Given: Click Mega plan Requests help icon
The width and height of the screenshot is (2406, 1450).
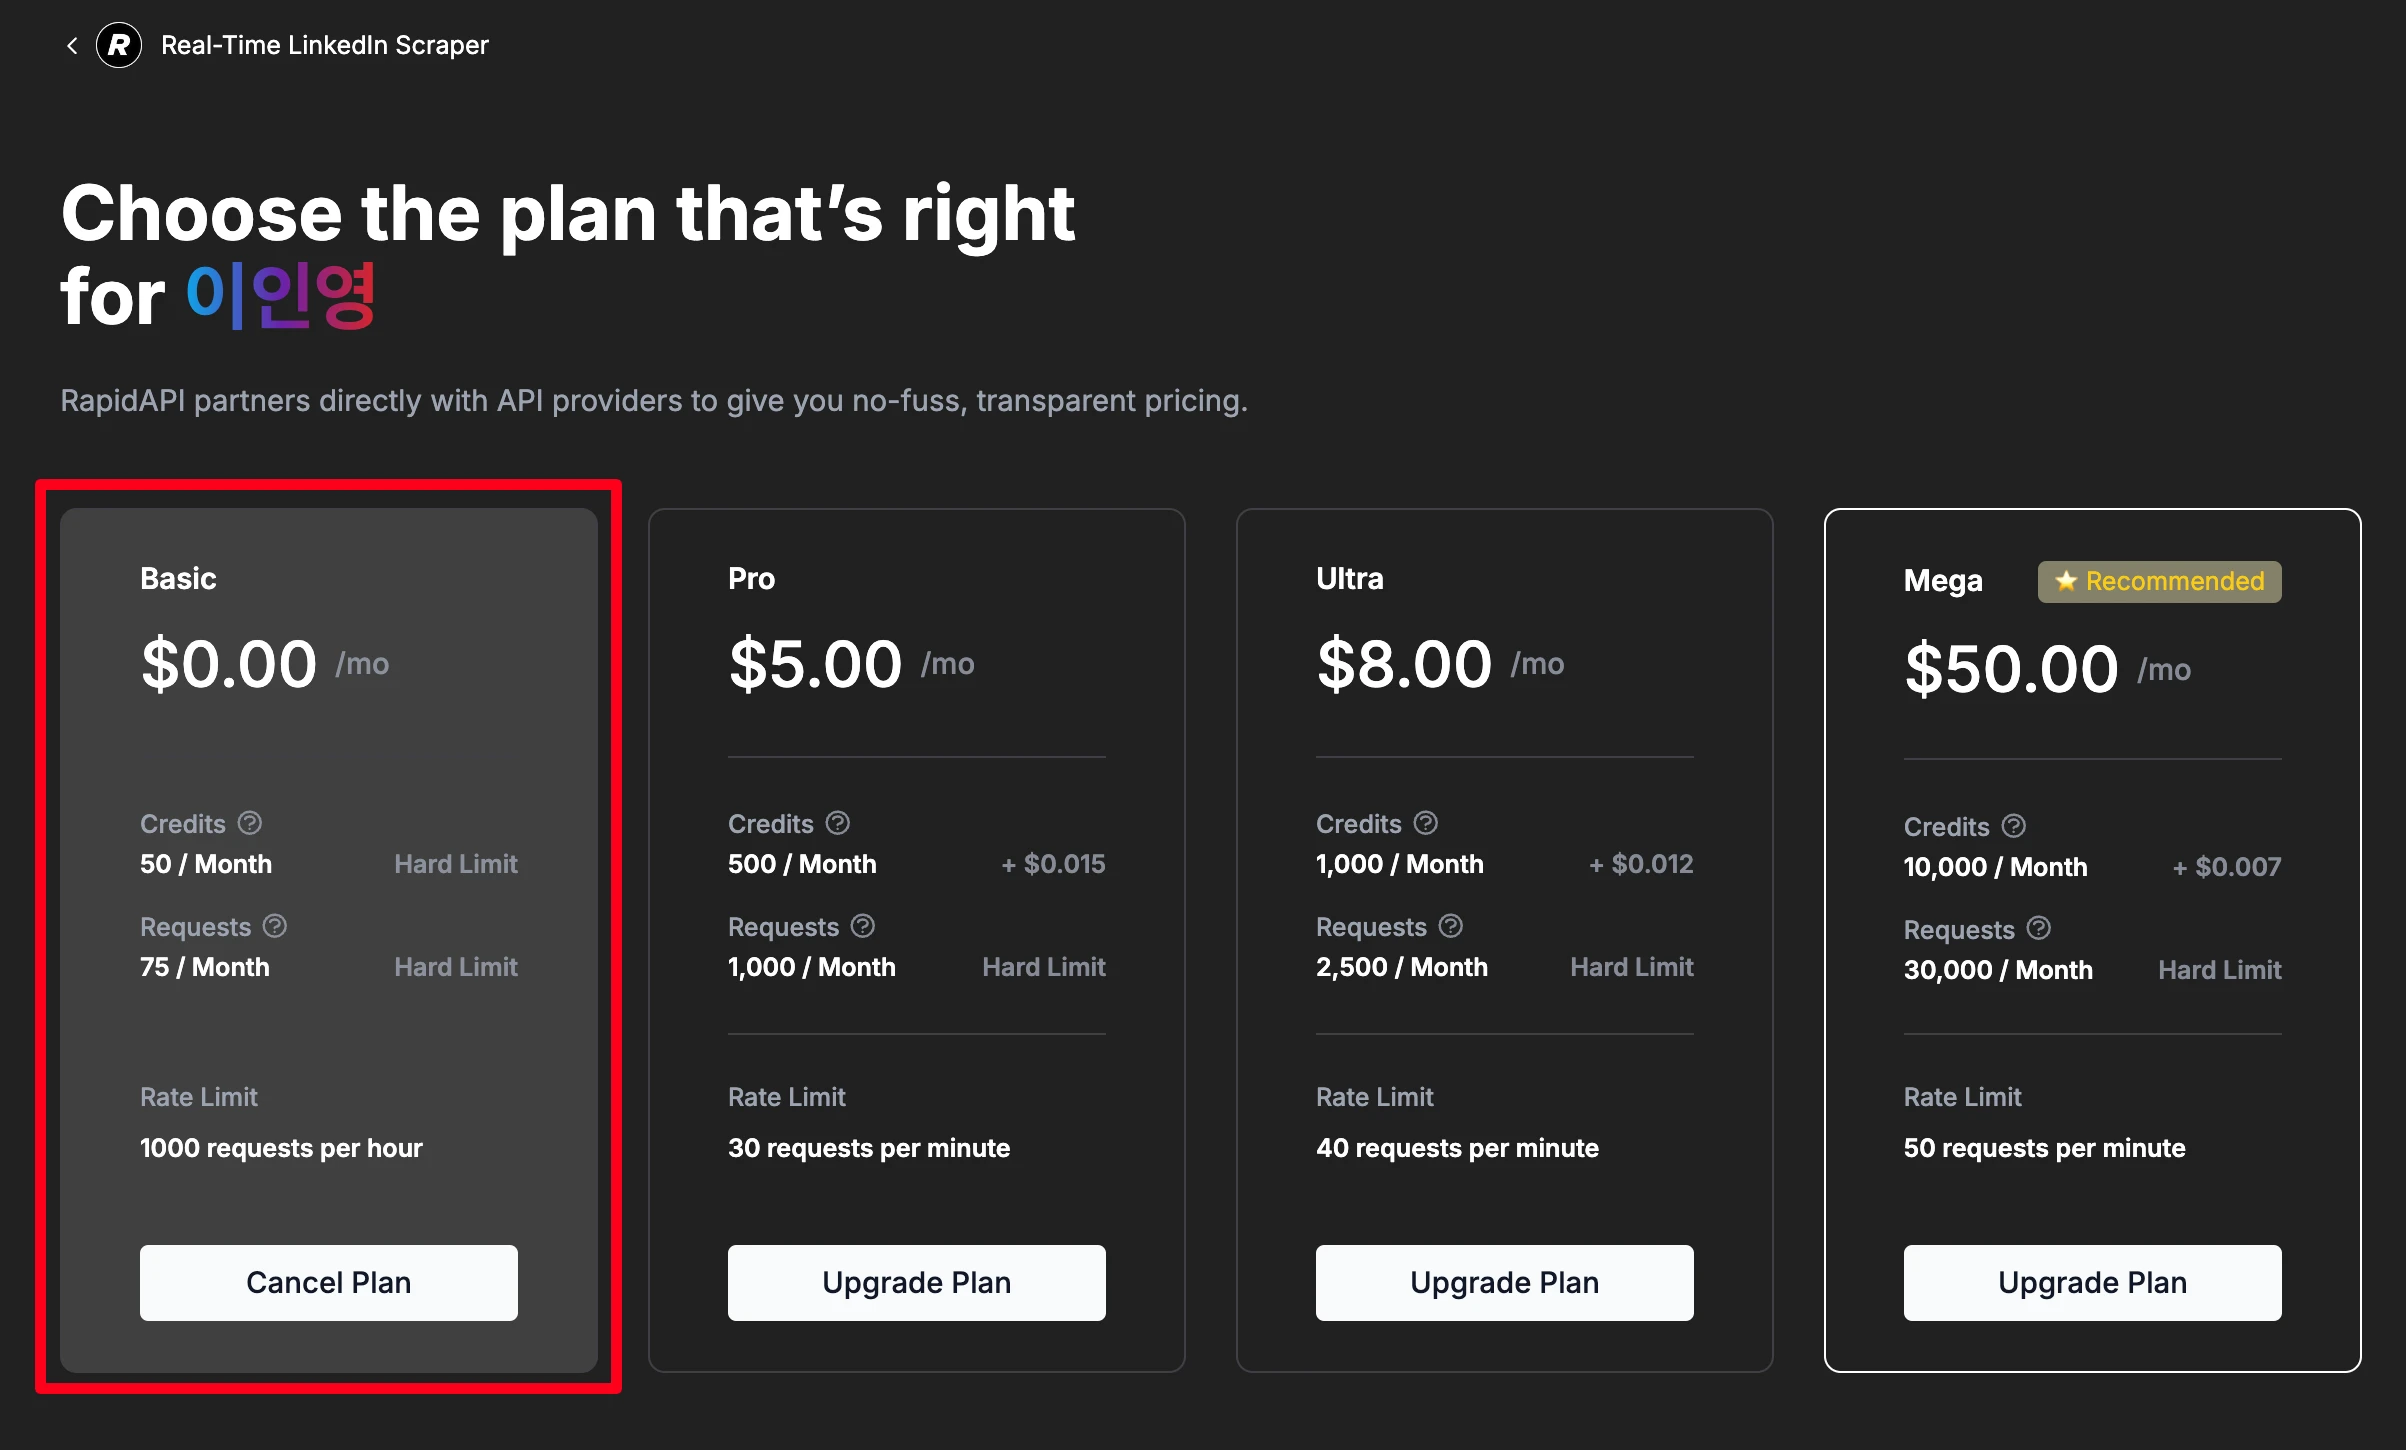Looking at the screenshot, I should tap(2039, 929).
